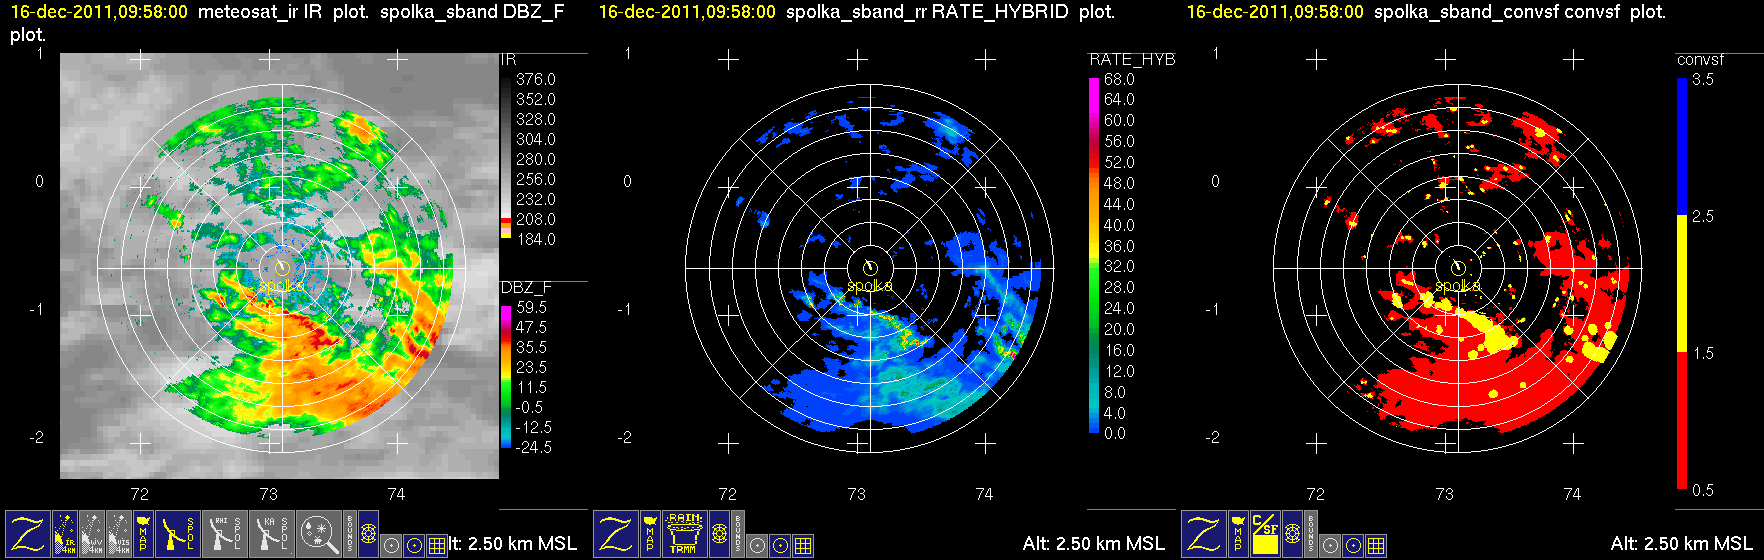
Task: Toggle the range rings icon in the middle panel
Action: [719, 534]
